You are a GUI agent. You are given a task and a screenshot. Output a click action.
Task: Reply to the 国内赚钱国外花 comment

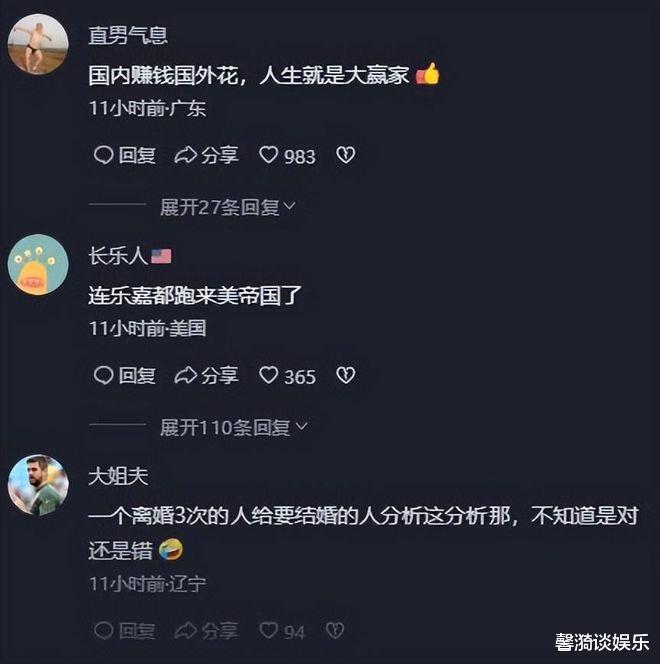click(124, 155)
